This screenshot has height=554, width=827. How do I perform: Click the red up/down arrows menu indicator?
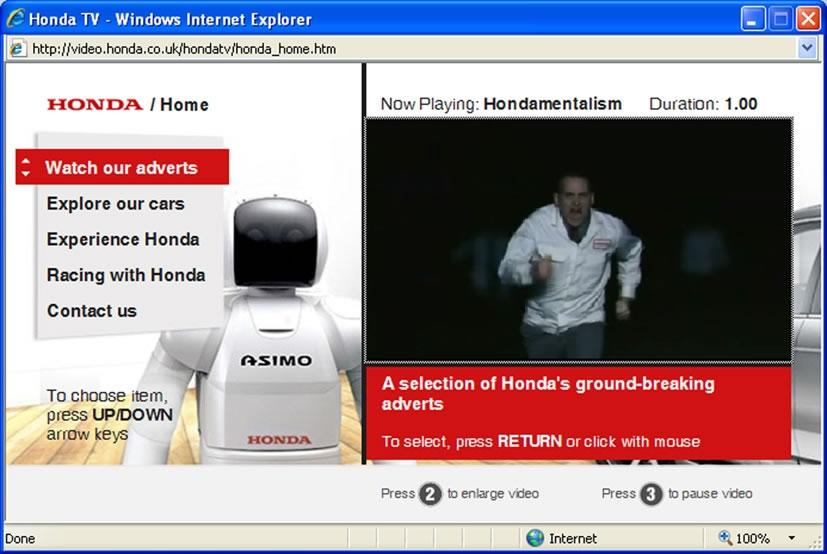[26, 167]
